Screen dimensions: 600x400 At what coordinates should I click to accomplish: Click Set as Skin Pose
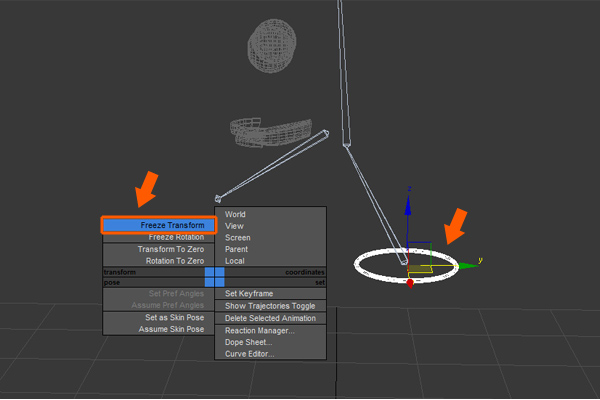159,318
